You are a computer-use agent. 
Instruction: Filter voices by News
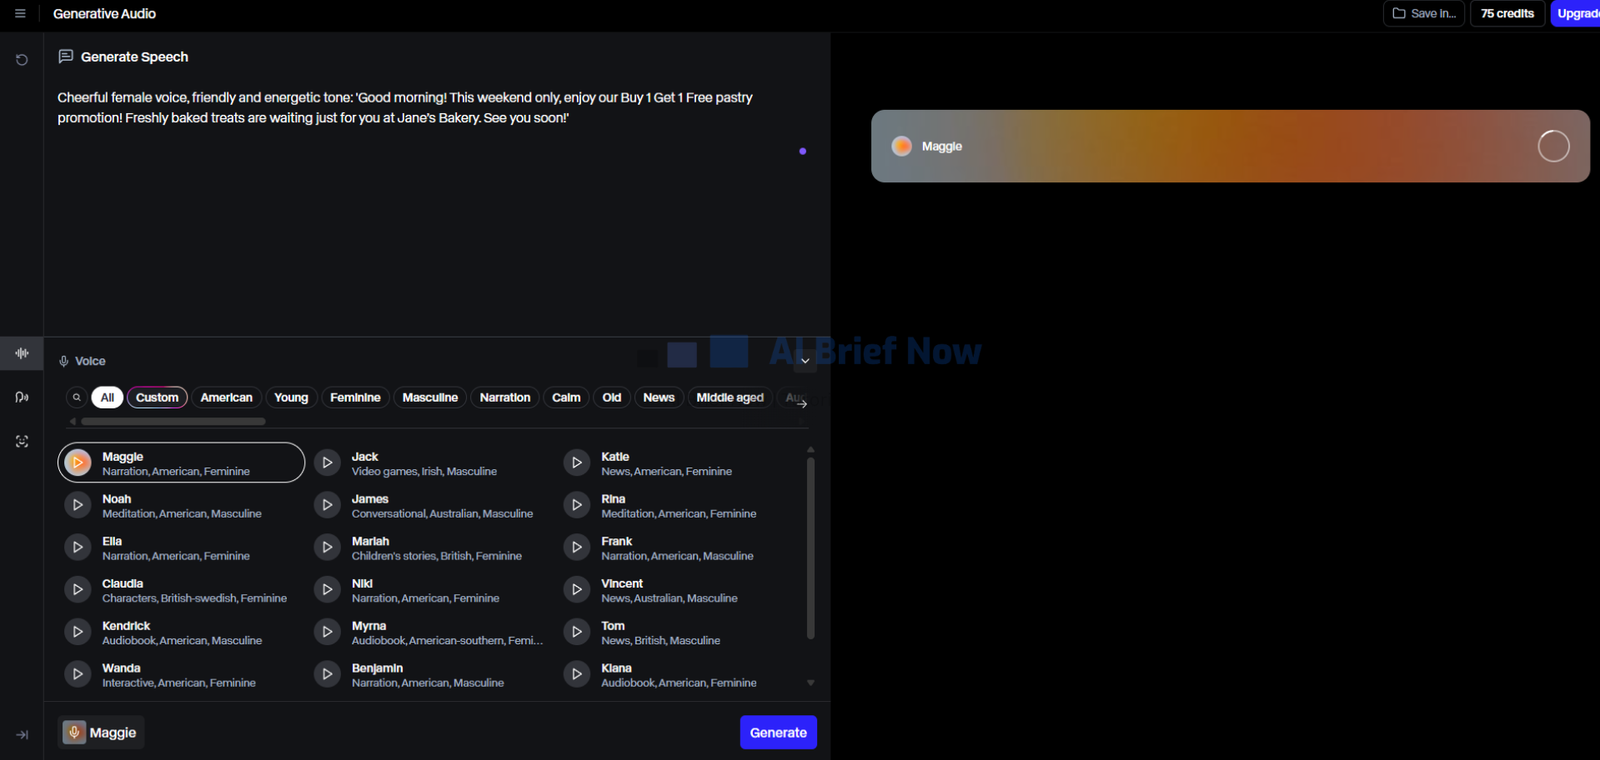click(659, 397)
